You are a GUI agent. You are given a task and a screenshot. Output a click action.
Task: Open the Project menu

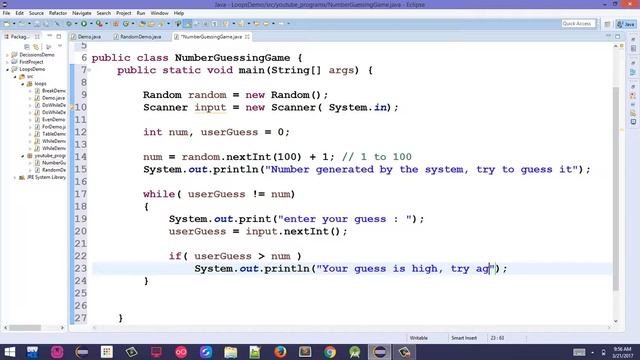click(124, 13)
